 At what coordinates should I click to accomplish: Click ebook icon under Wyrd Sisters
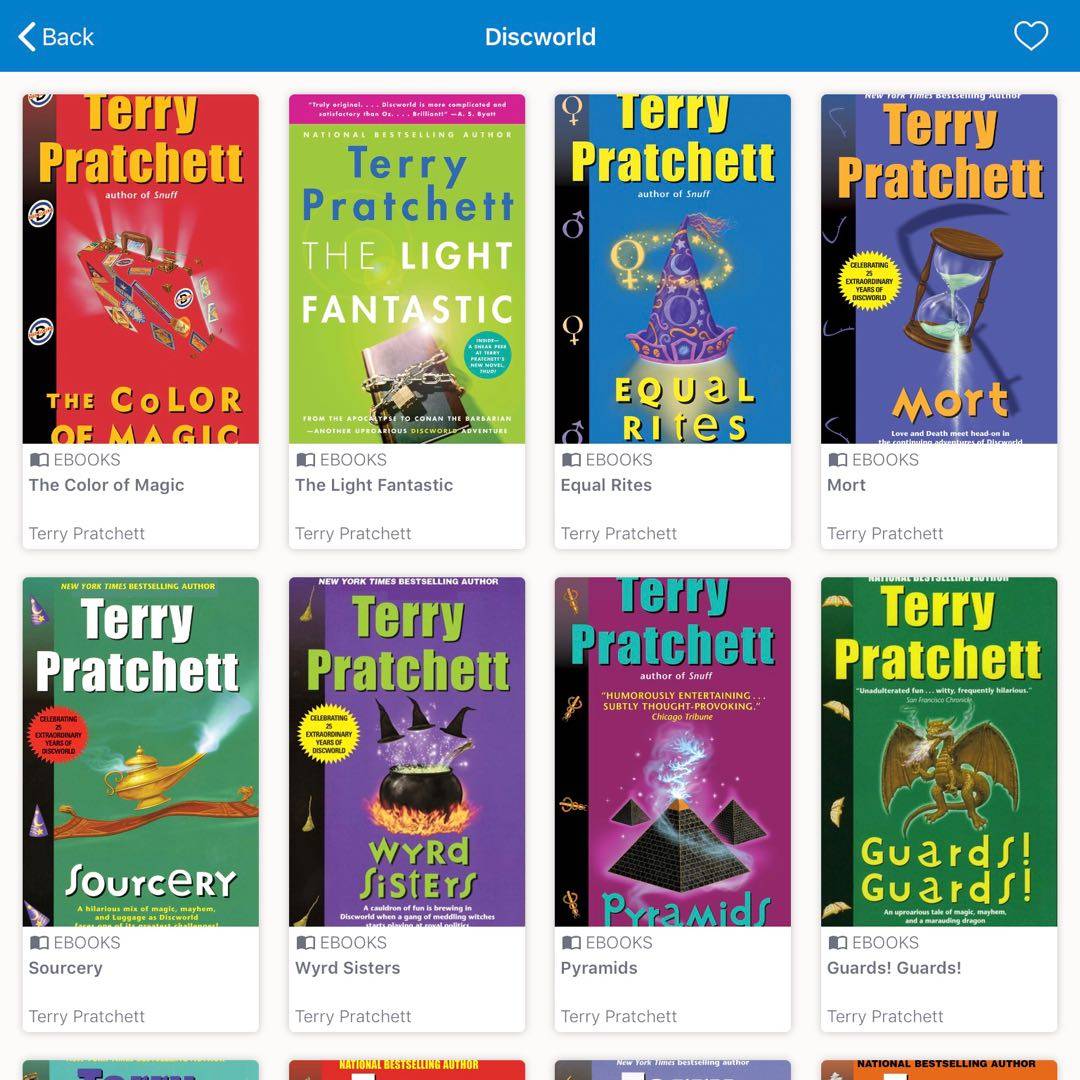click(306, 942)
